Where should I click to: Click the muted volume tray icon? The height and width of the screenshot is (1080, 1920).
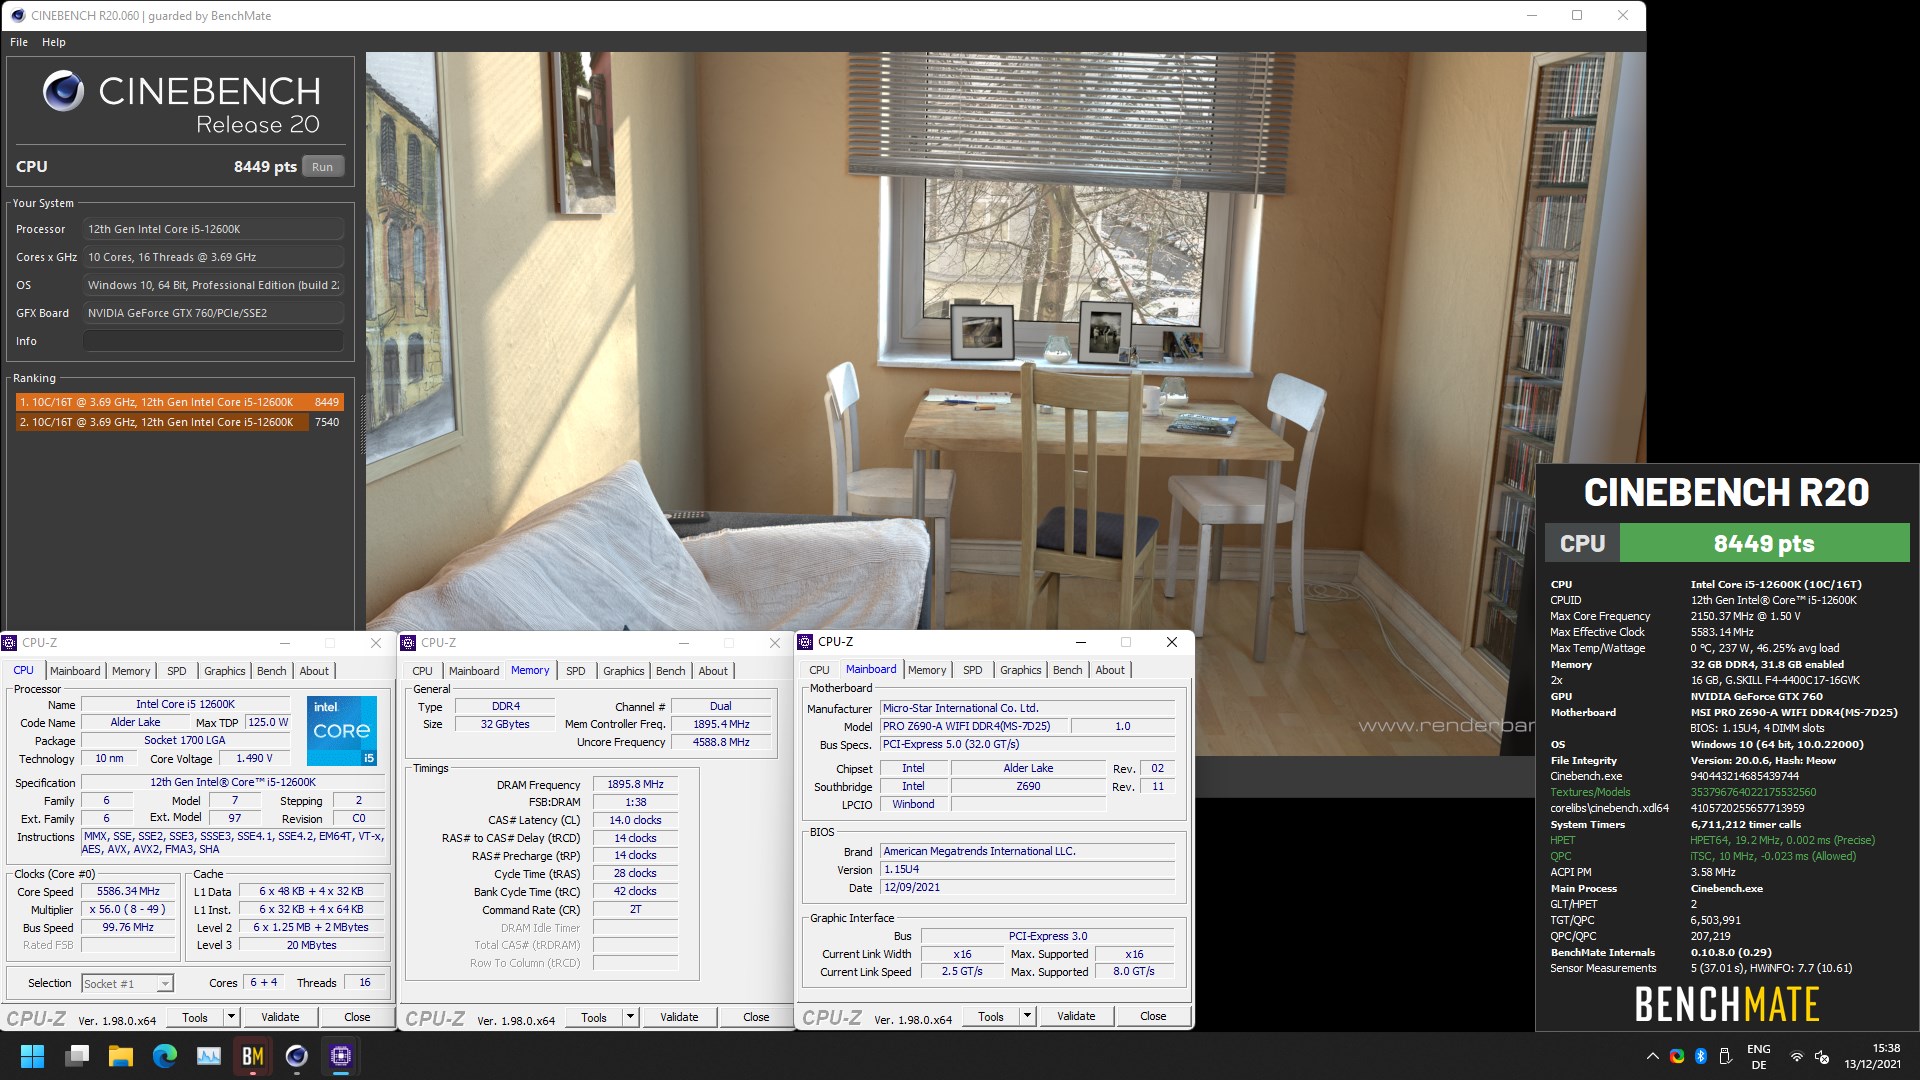click(1822, 1056)
